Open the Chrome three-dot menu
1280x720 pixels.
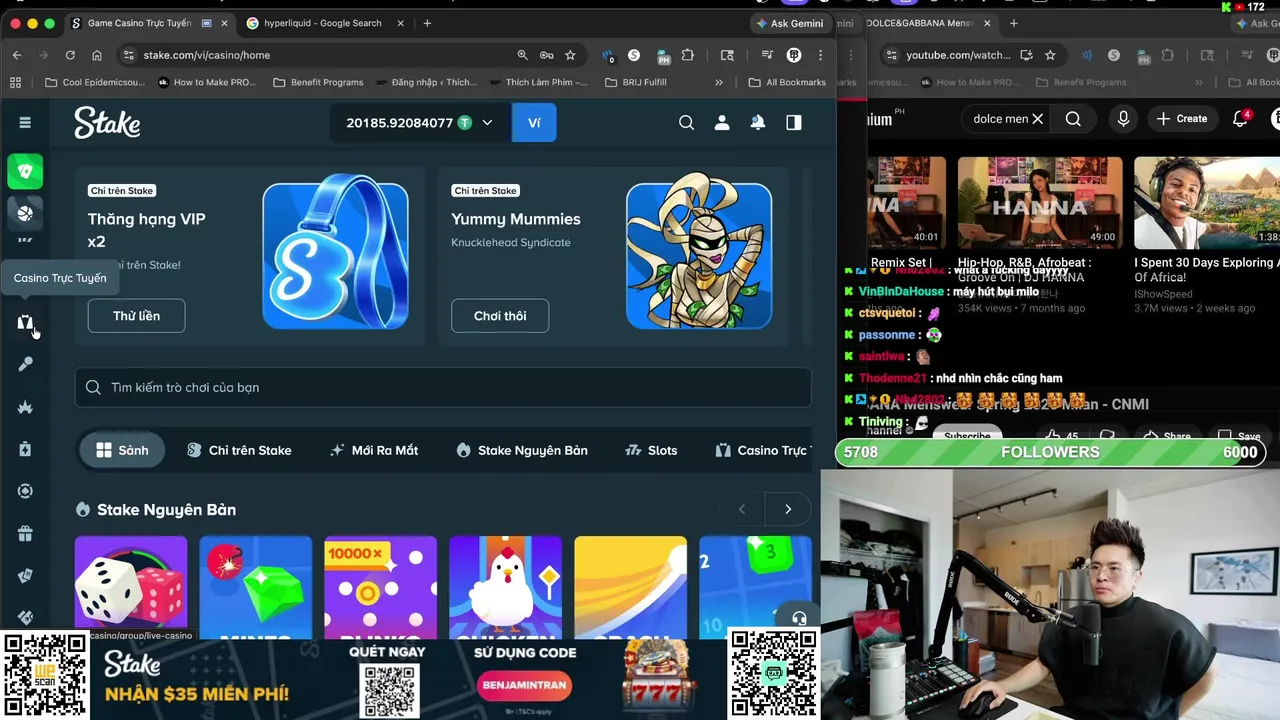tap(821, 55)
